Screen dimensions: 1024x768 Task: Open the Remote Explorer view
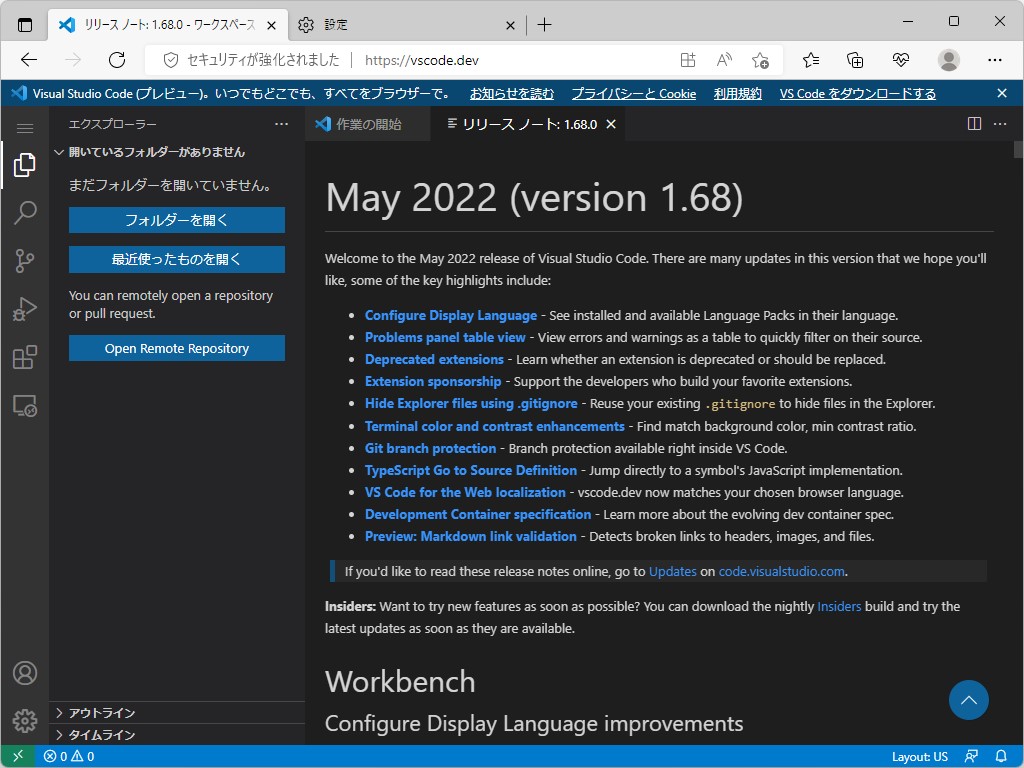point(25,406)
